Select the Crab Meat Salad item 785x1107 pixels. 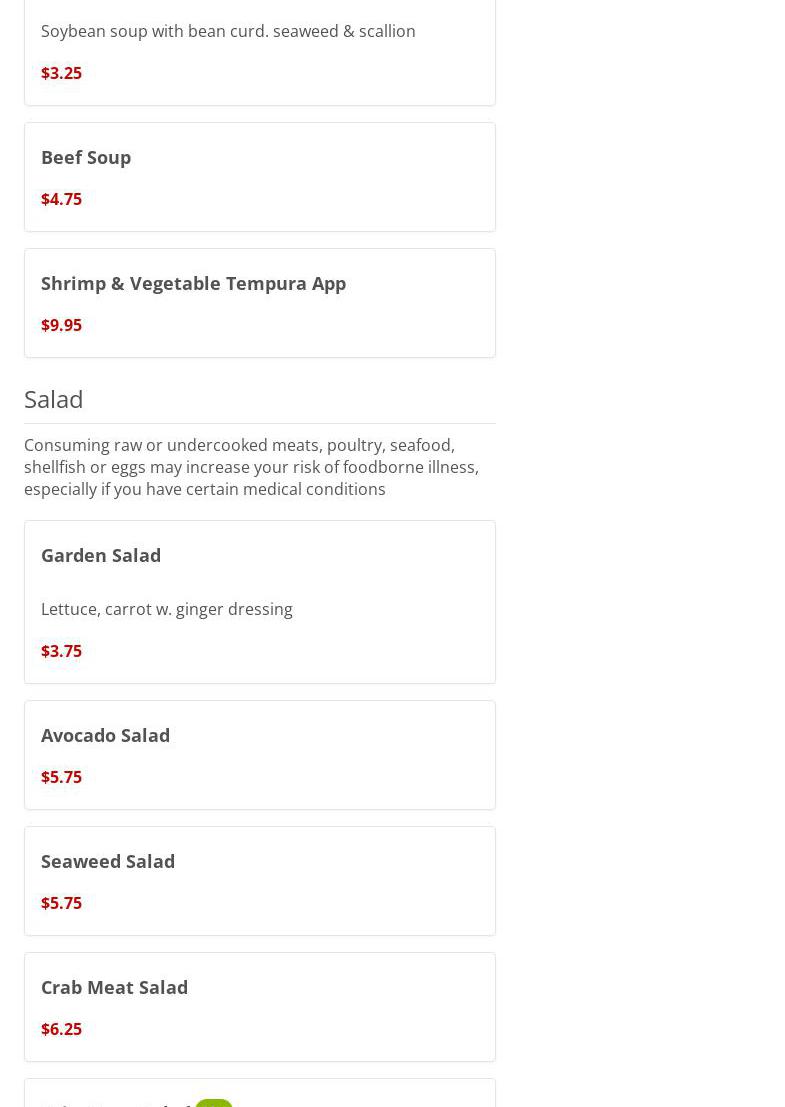pyautogui.click(x=114, y=987)
